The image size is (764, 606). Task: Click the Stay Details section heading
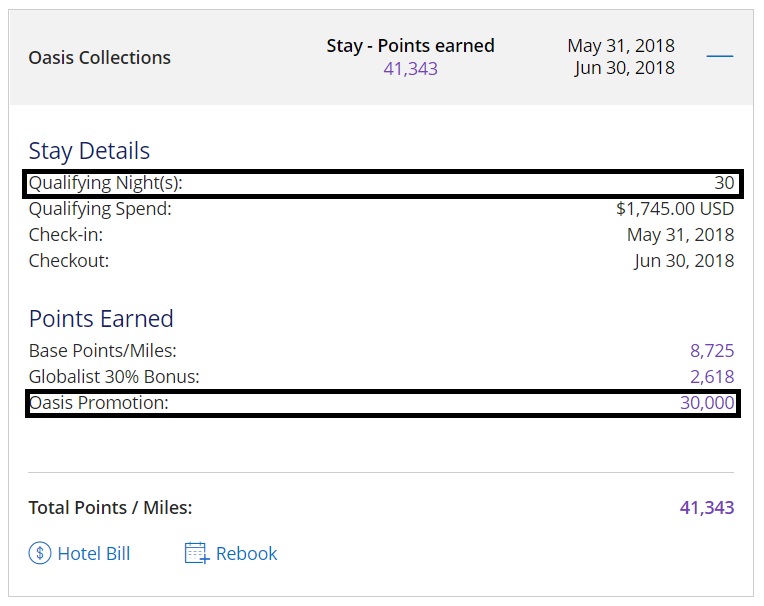[x=89, y=151]
